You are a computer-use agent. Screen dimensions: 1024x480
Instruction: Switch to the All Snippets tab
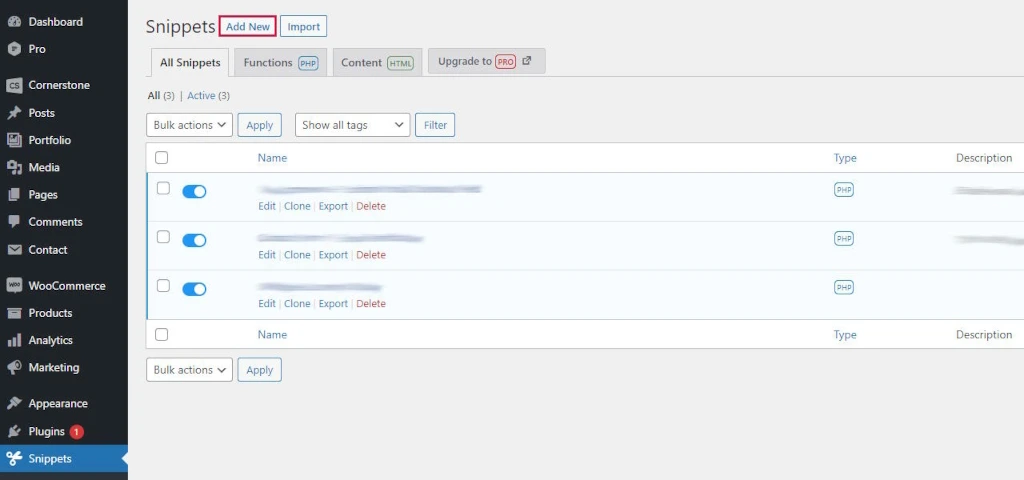190,63
